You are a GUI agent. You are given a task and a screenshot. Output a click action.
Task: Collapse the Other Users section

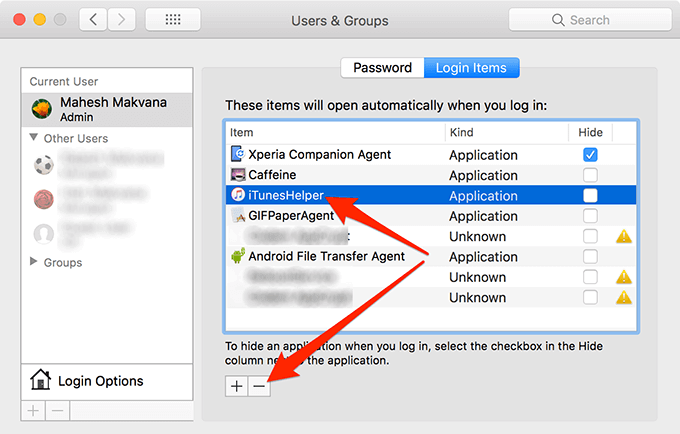tap(34, 138)
